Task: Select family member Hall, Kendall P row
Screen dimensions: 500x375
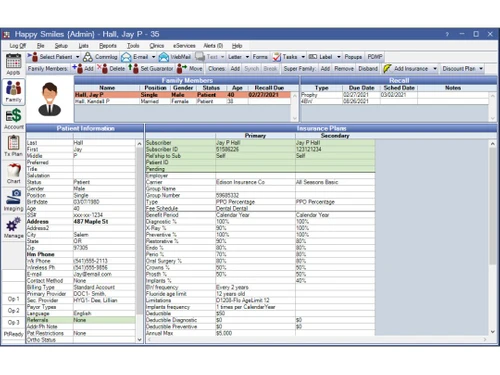Action: click(182, 101)
